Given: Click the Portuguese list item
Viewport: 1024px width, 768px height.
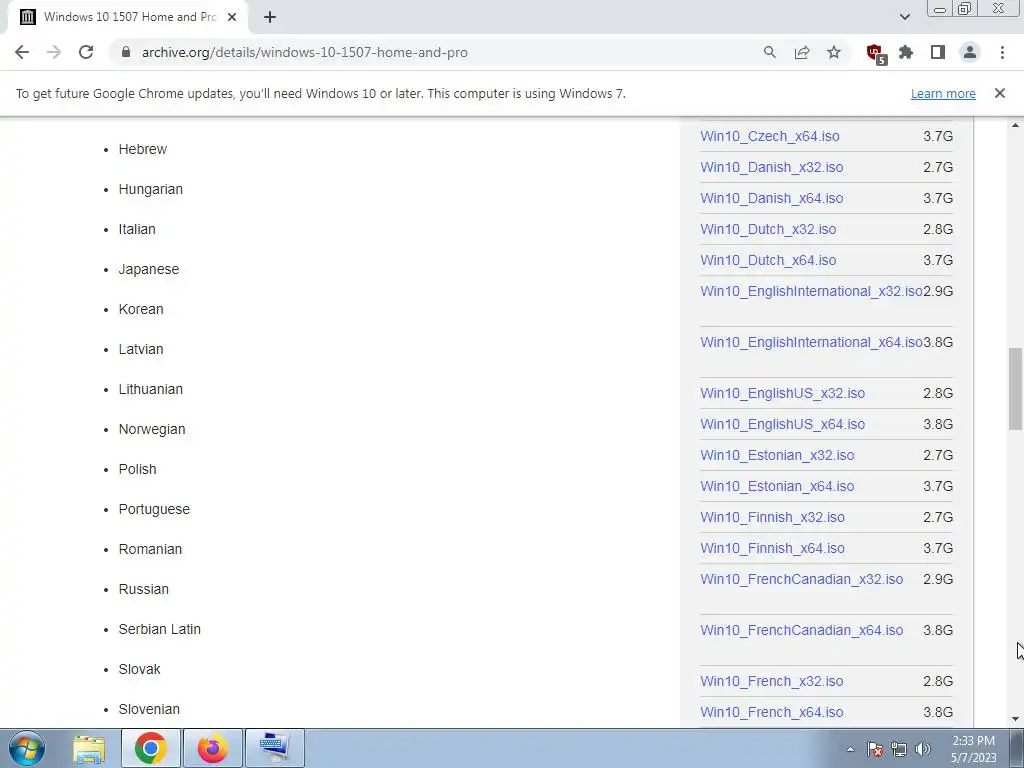Looking at the screenshot, I should 154,509.
